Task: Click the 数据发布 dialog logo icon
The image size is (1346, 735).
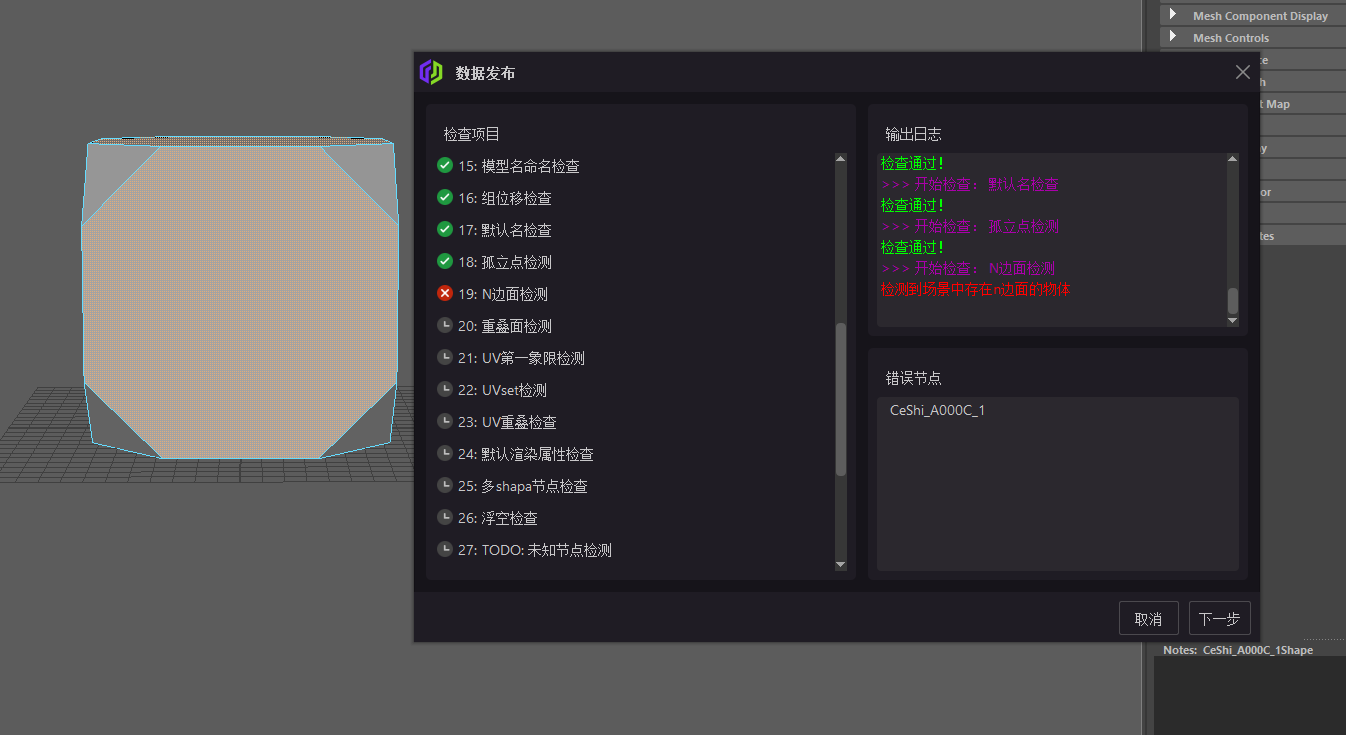Action: (431, 72)
